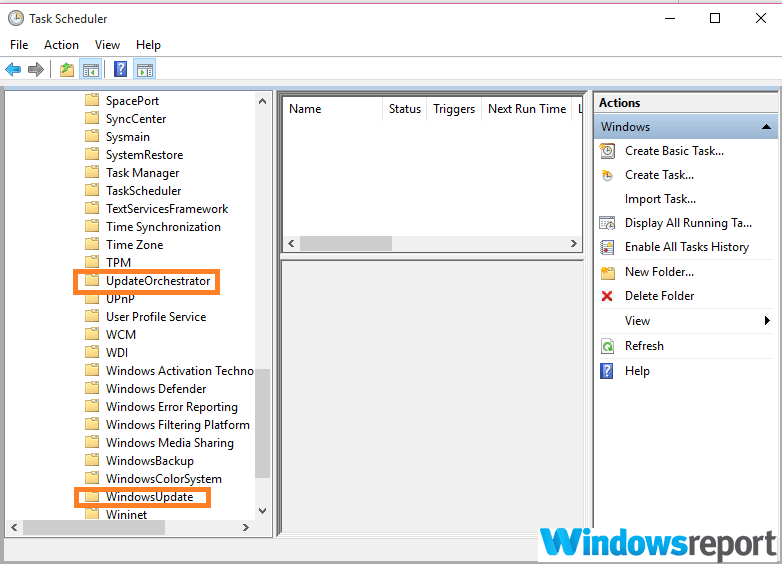This screenshot has height=564, width=782.
Task: Select the Task Manager folder
Action: tap(142, 173)
